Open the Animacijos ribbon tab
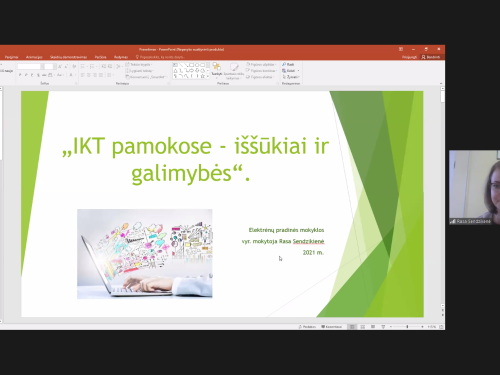 click(34, 57)
